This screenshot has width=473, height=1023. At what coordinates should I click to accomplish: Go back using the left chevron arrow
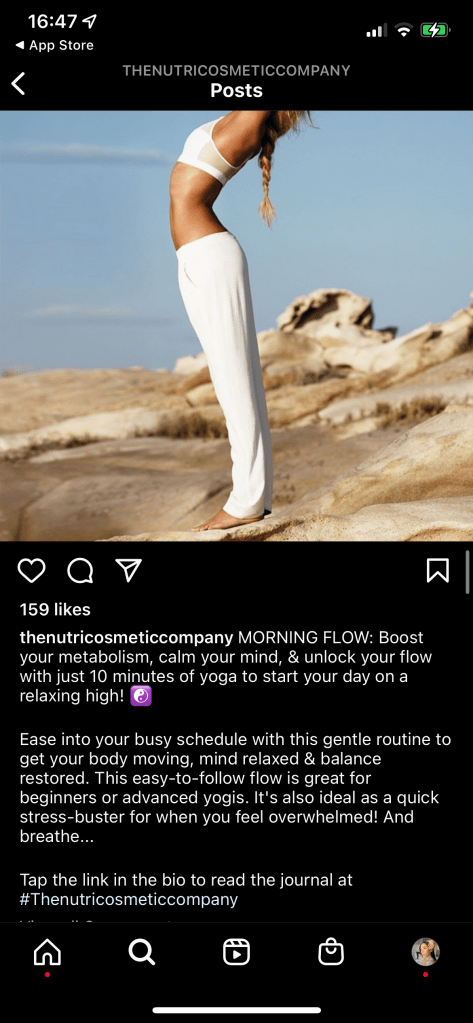[x=18, y=83]
